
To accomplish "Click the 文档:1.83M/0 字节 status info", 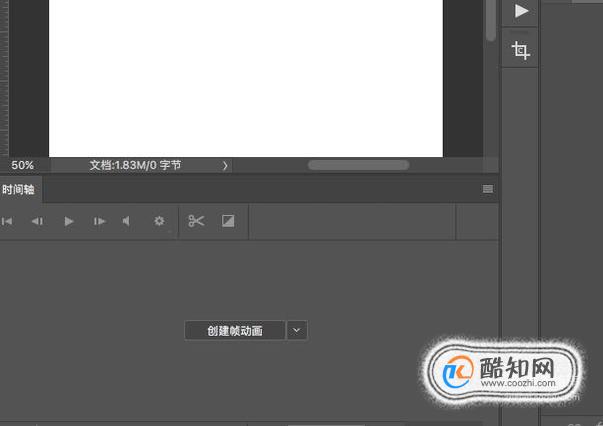I will [x=135, y=165].
